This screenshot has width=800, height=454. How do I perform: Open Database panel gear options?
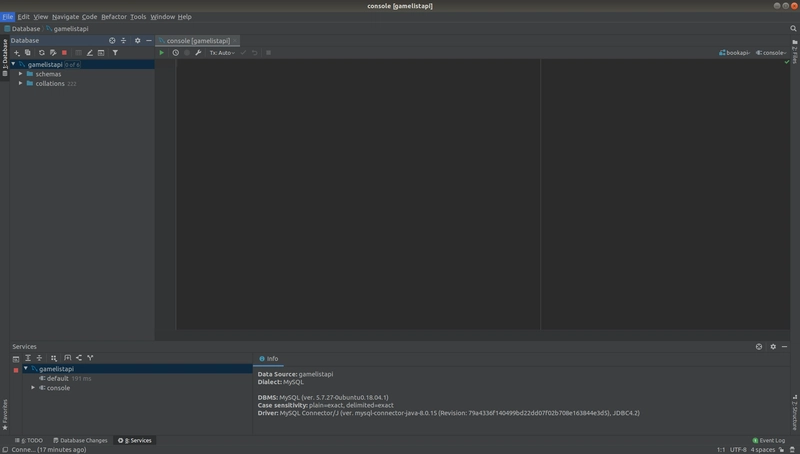(137, 40)
